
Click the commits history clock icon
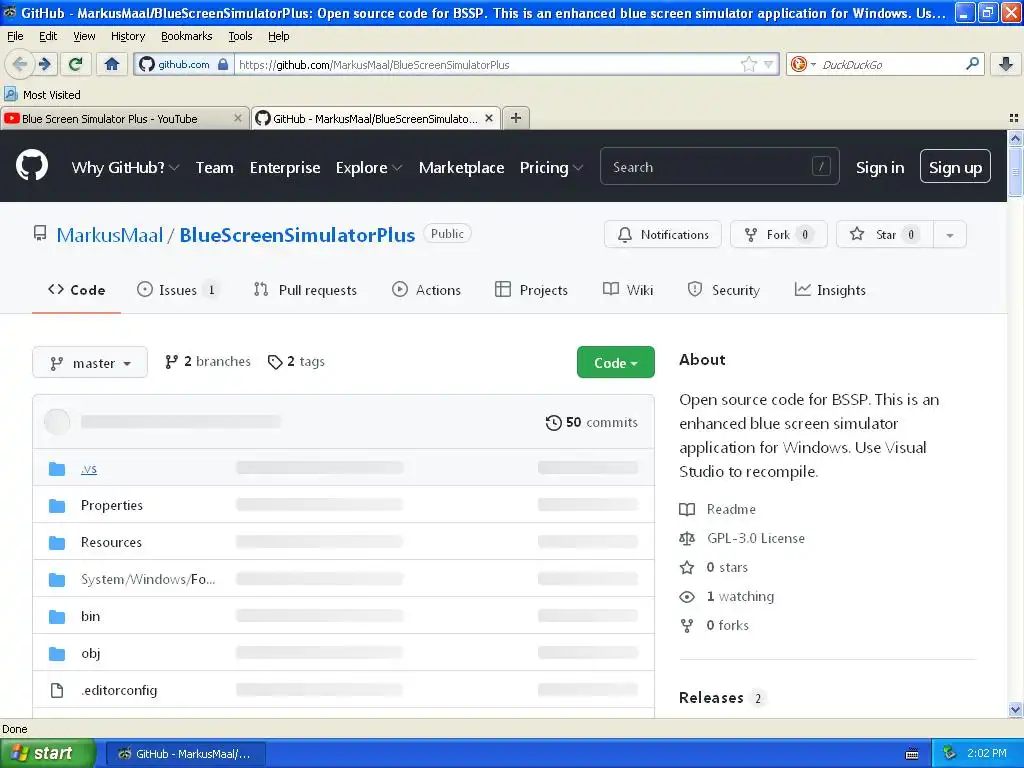[x=553, y=423]
